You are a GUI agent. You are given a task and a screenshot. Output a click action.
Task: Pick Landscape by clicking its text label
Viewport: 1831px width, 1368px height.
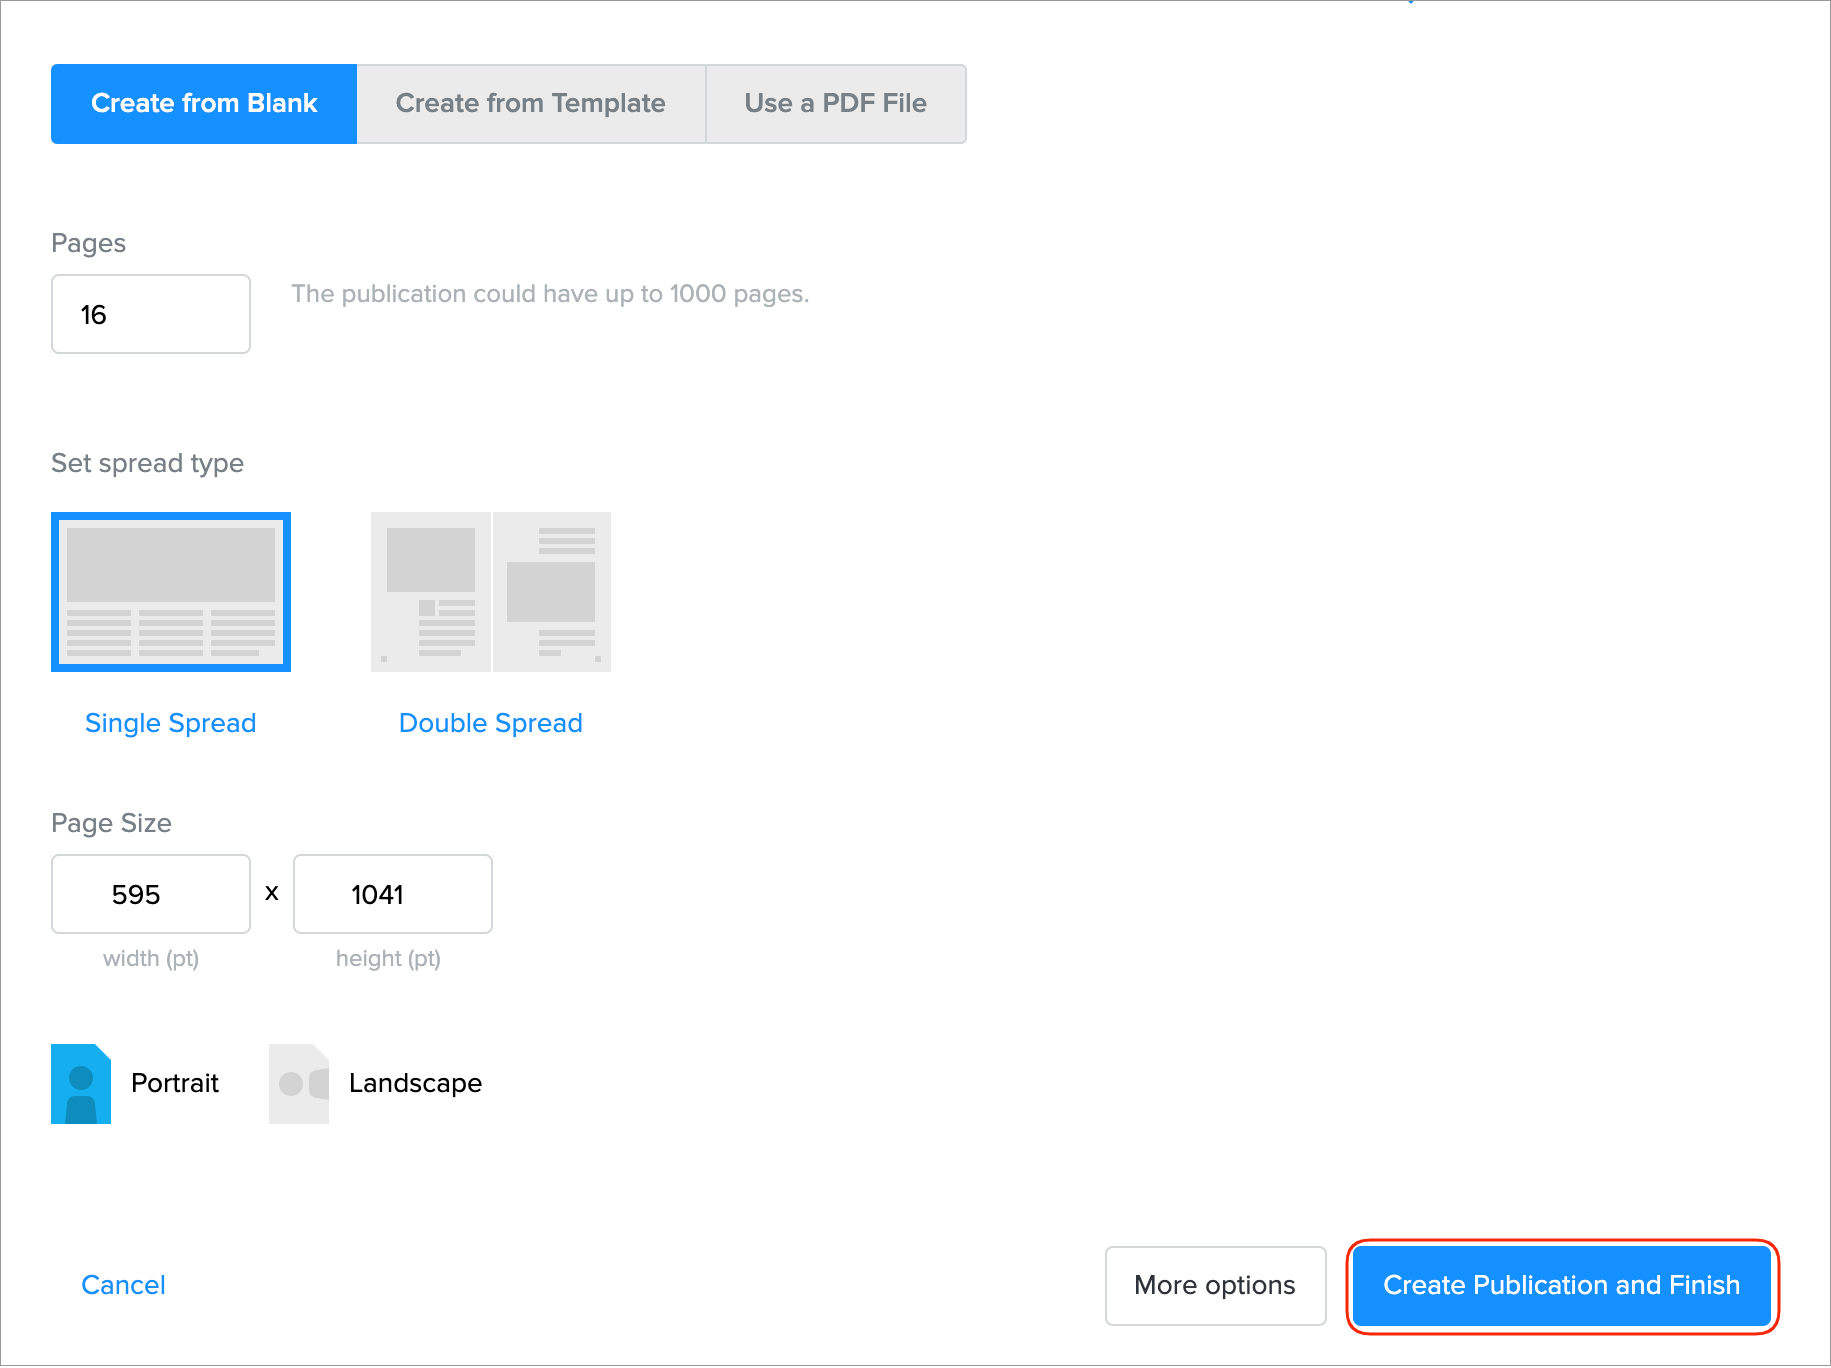(x=415, y=1083)
